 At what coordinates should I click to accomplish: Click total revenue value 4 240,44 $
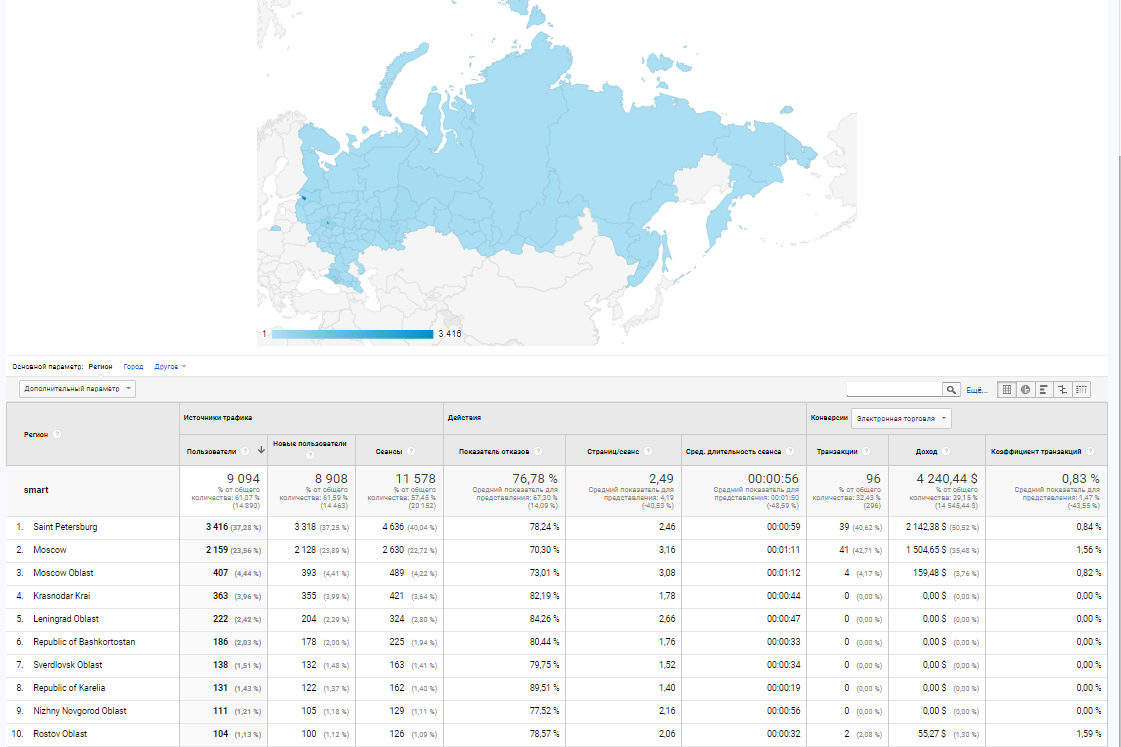coord(947,478)
